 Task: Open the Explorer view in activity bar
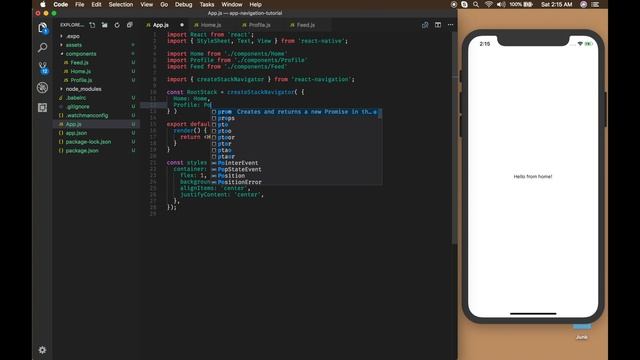pos(43,28)
